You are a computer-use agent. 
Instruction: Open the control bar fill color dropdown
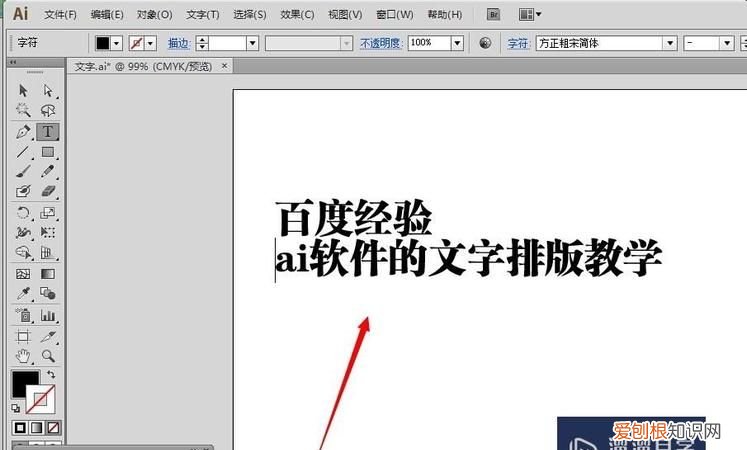[117, 43]
